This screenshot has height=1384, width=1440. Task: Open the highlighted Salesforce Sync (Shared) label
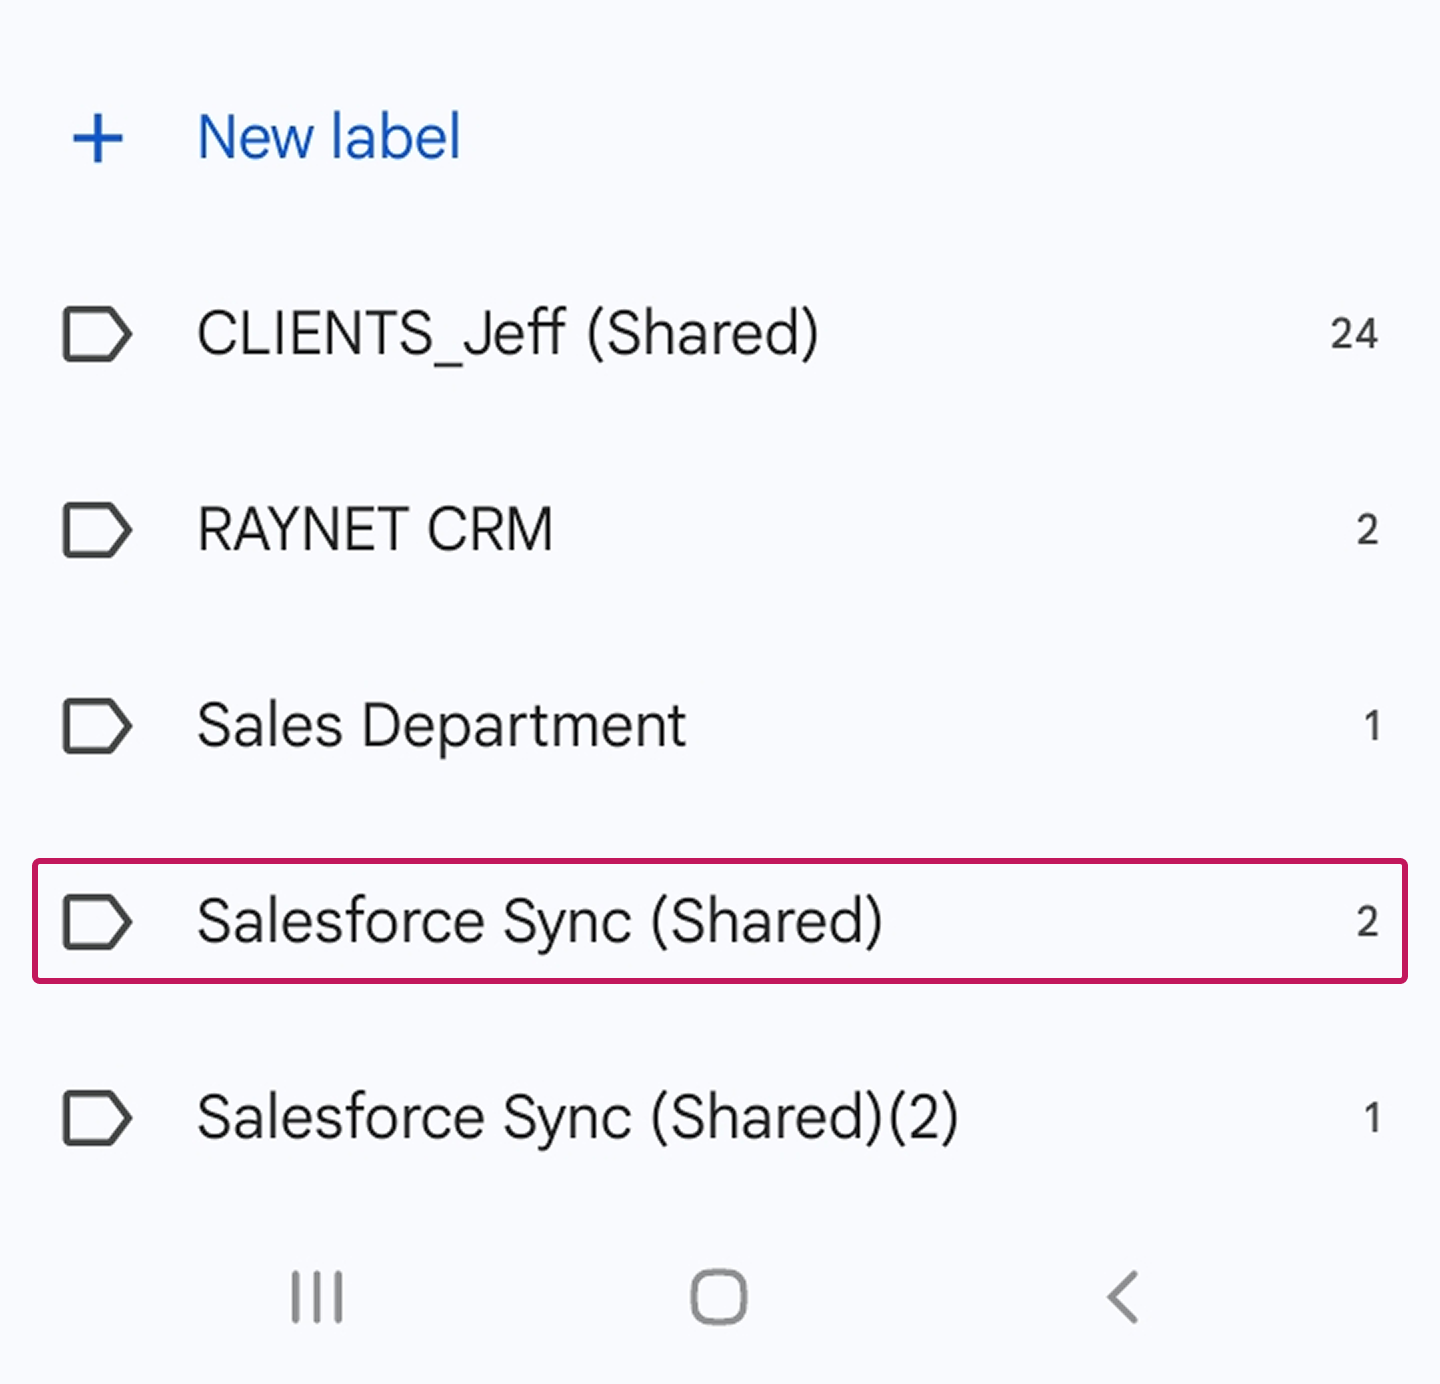539,922
